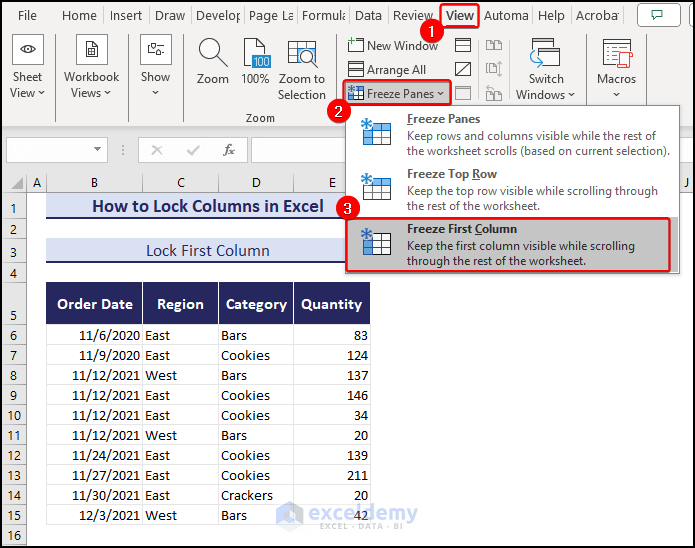Click the Order Date header cell
The width and height of the screenshot is (695, 548).
point(94,304)
